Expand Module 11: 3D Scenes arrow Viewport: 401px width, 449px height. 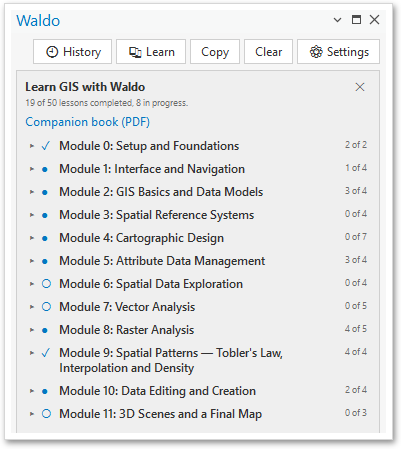[x=32, y=414]
